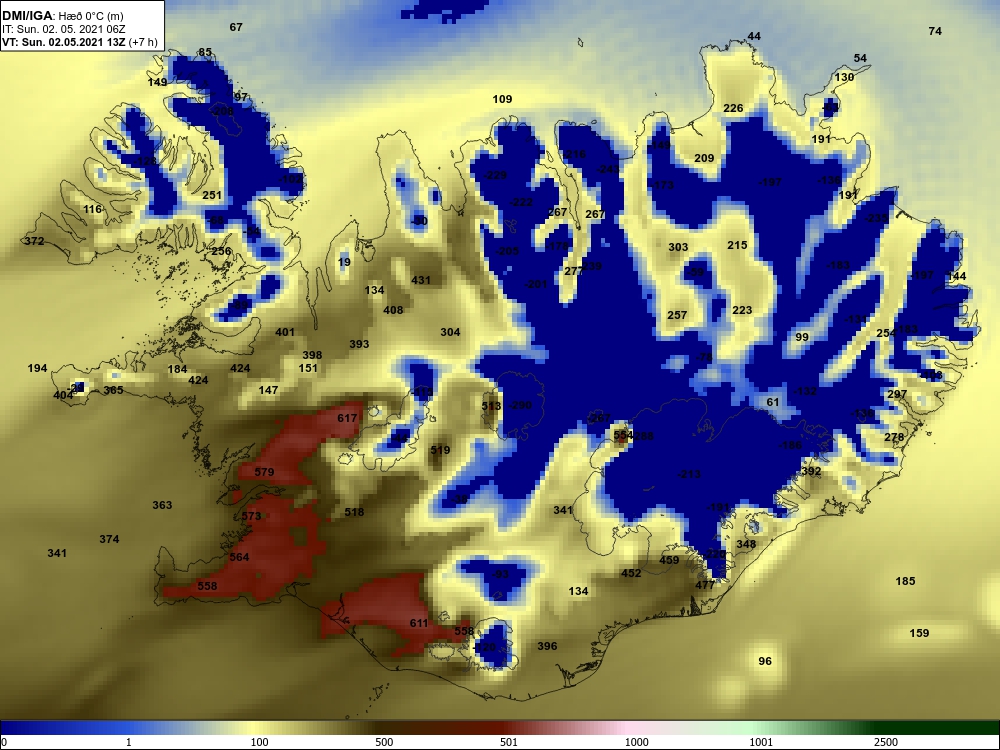This screenshot has width=1000, height=750.
Task: Click the map value 401
Action: (285, 332)
